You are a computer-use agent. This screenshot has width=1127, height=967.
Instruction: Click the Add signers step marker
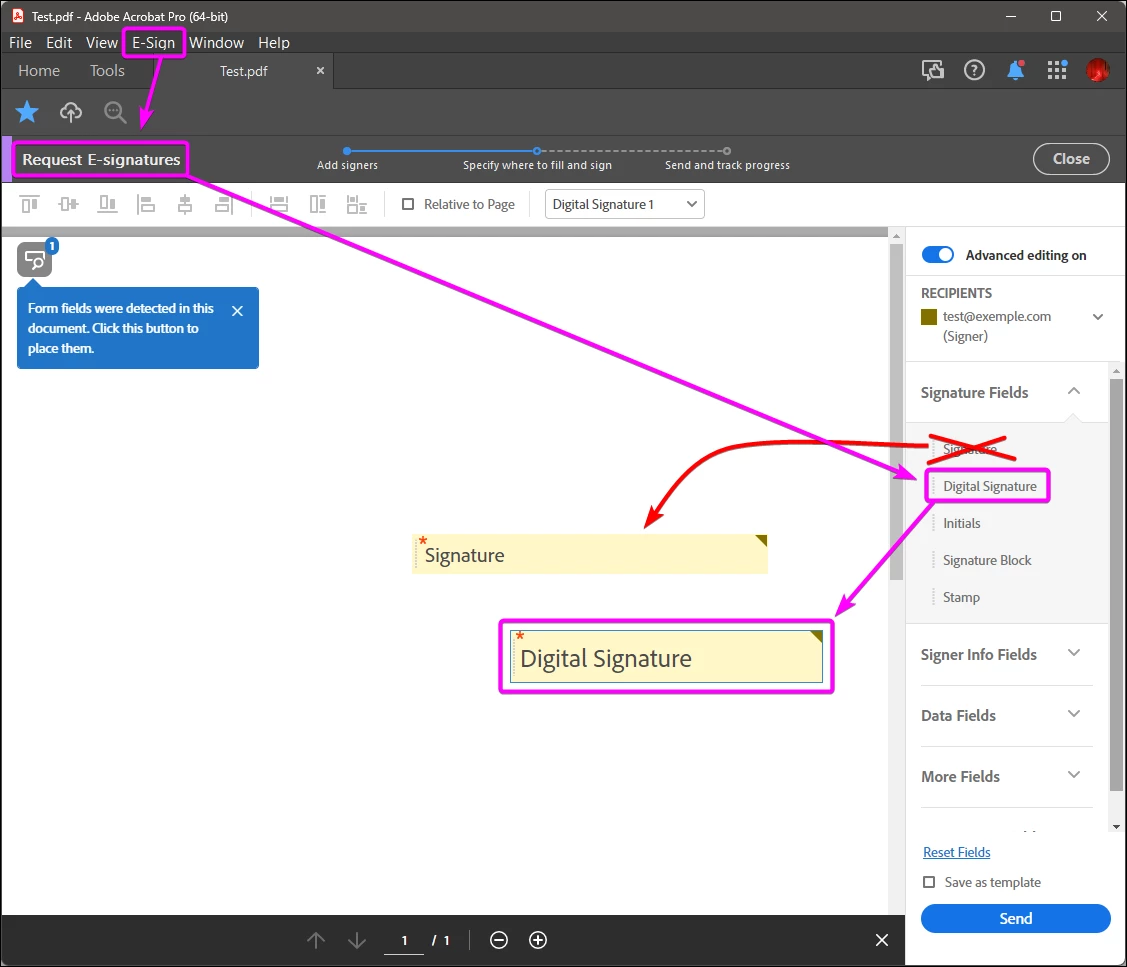click(x=347, y=151)
